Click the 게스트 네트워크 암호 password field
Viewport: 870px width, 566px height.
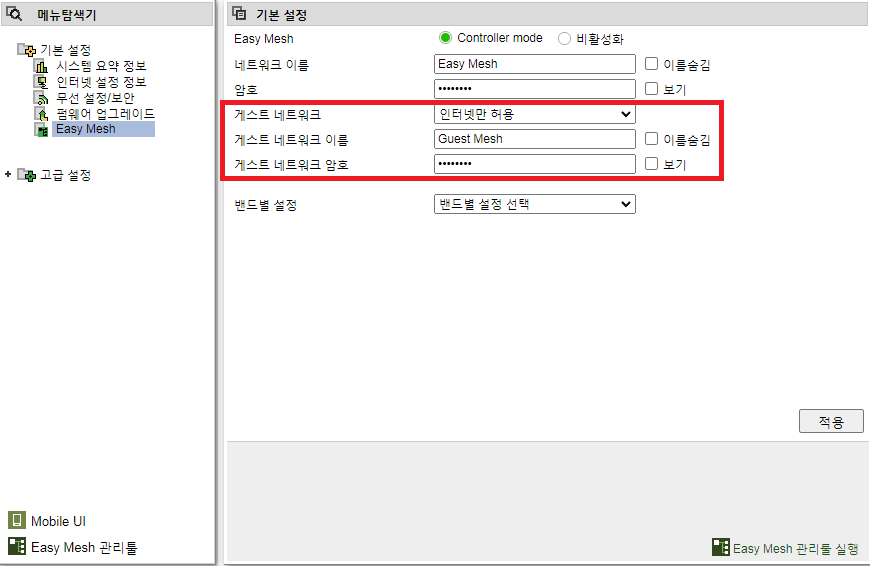click(534, 164)
